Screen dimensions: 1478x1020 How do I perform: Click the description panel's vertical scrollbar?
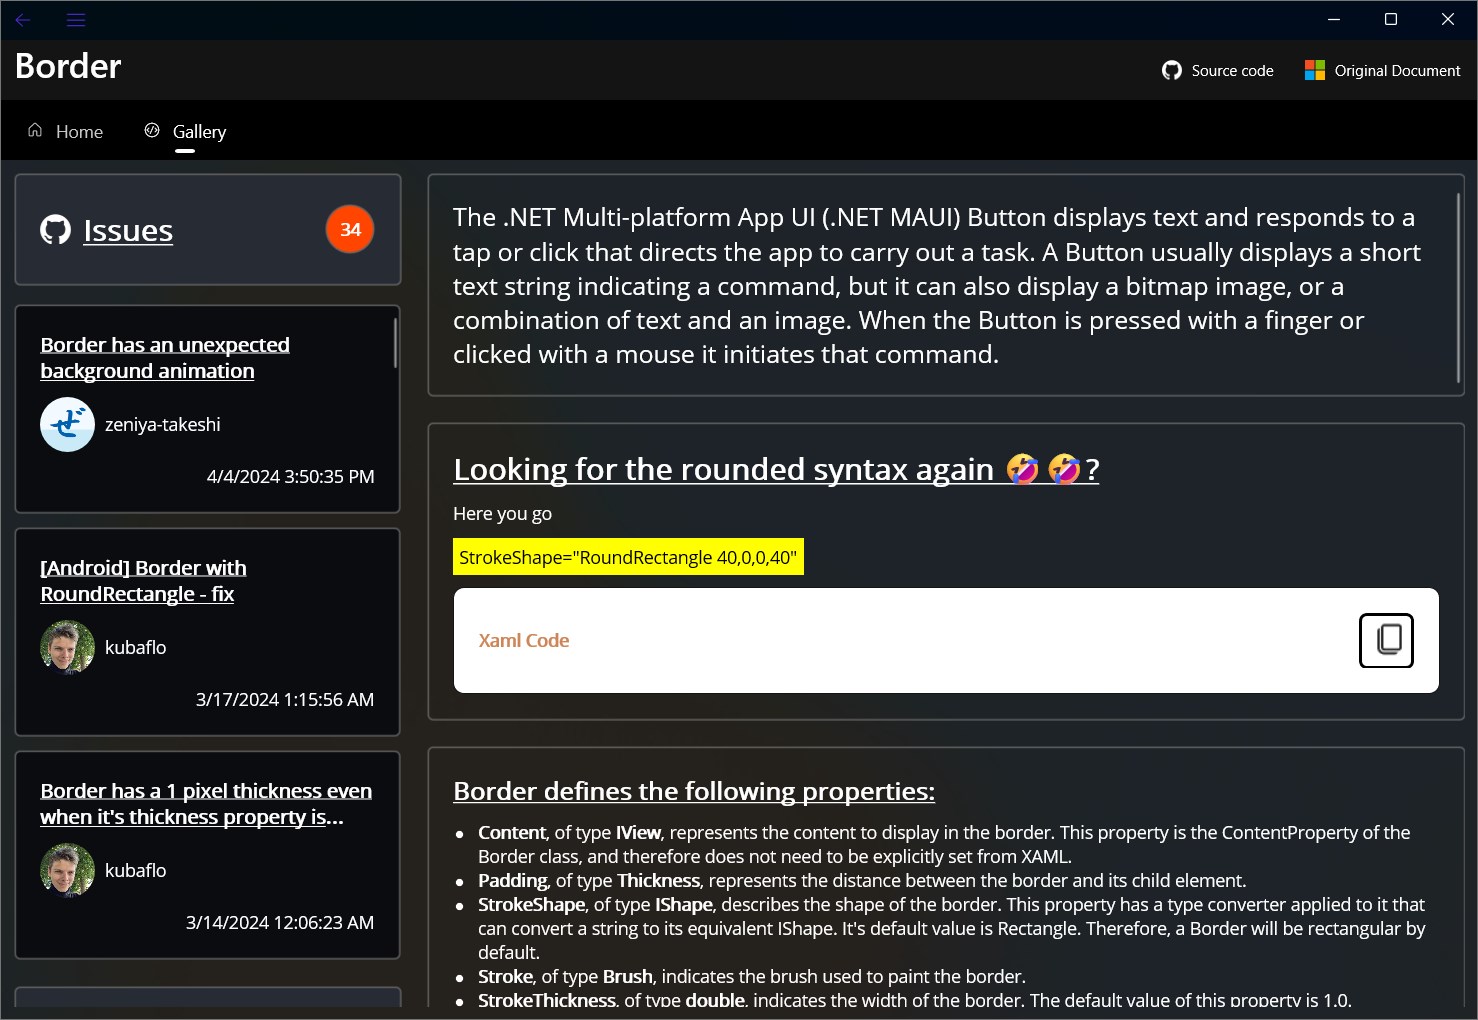pos(1458,288)
